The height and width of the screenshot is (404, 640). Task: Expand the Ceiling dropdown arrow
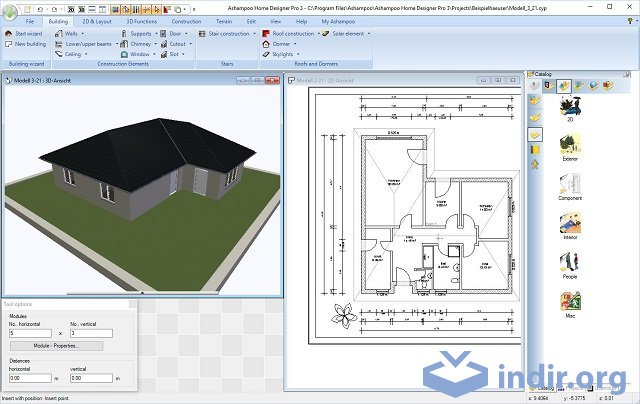point(86,54)
